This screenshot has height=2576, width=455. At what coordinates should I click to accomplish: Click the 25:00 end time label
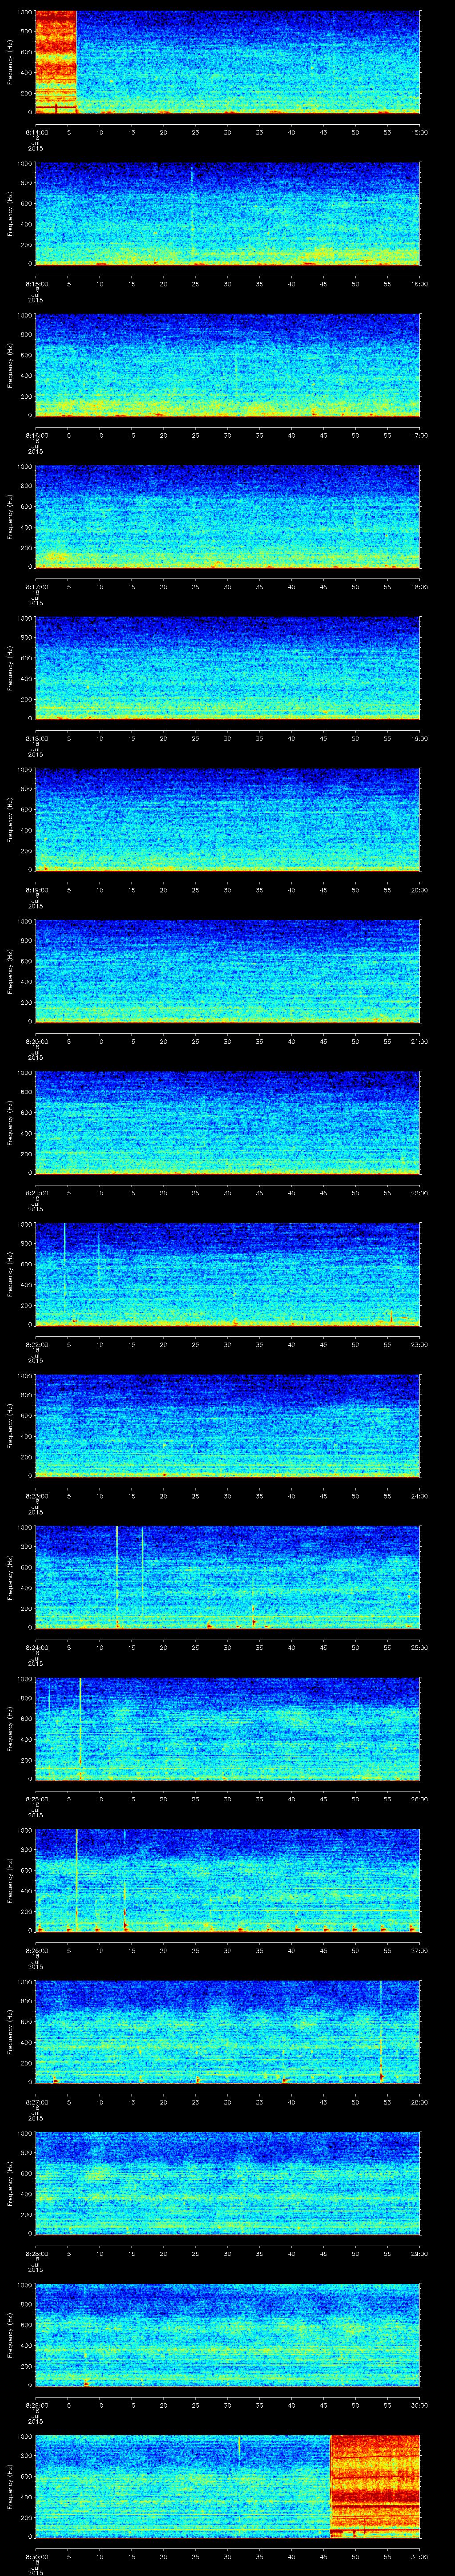pos(419,1647)
